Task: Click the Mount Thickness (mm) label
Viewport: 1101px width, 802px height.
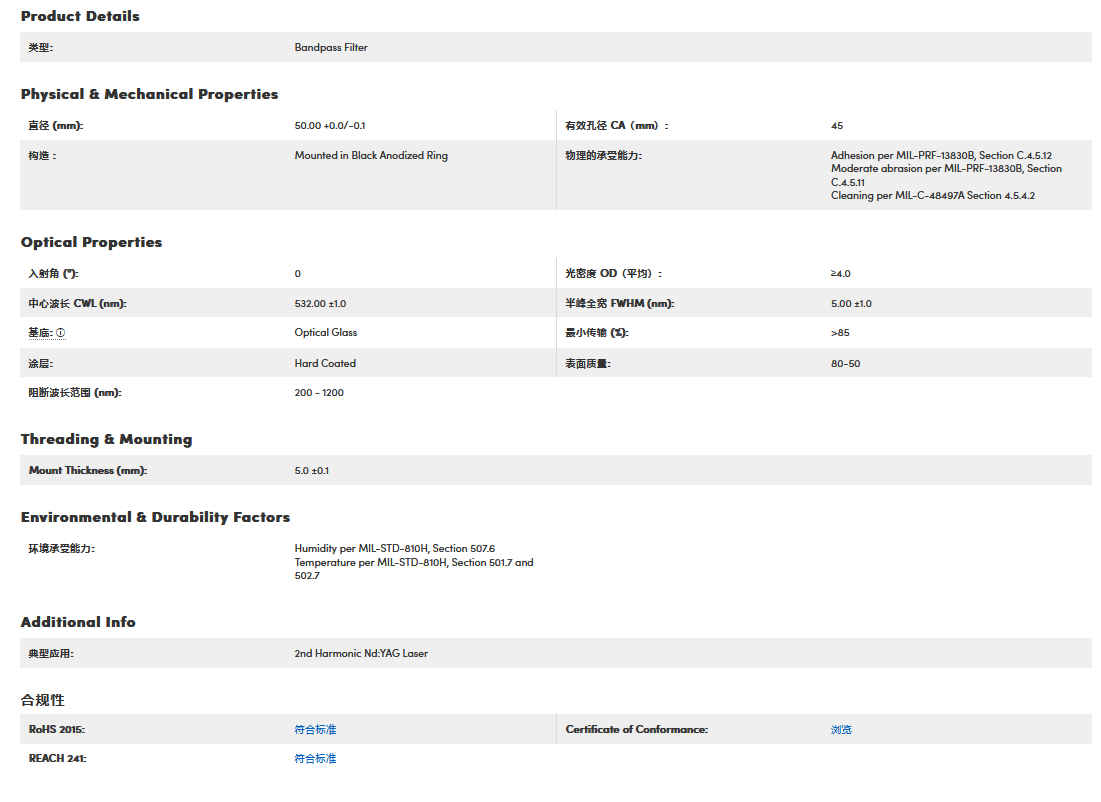Action: click(x=88, y=471)
